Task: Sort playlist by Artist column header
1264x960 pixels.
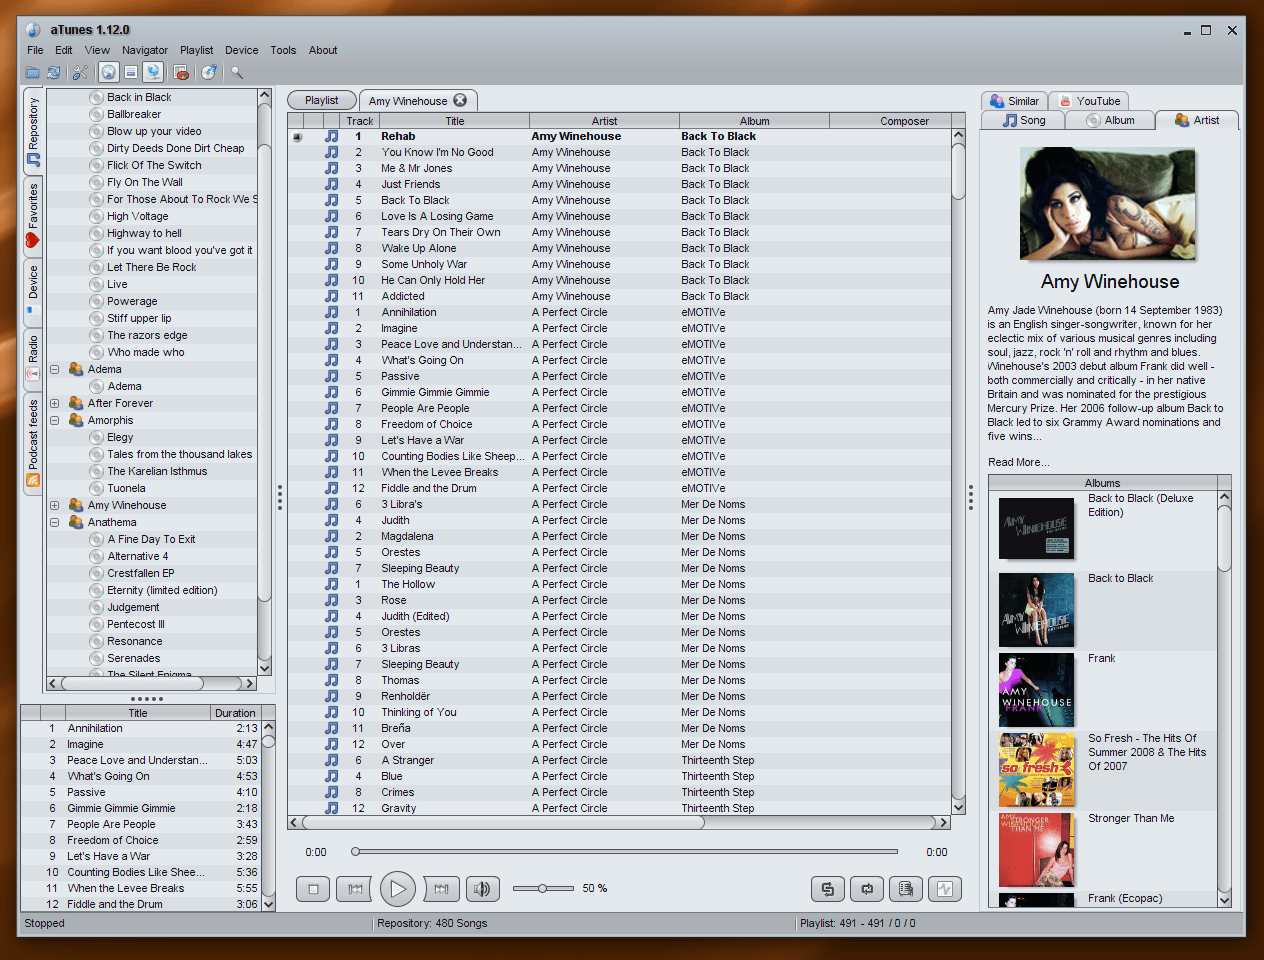Action: pos(604,121)
